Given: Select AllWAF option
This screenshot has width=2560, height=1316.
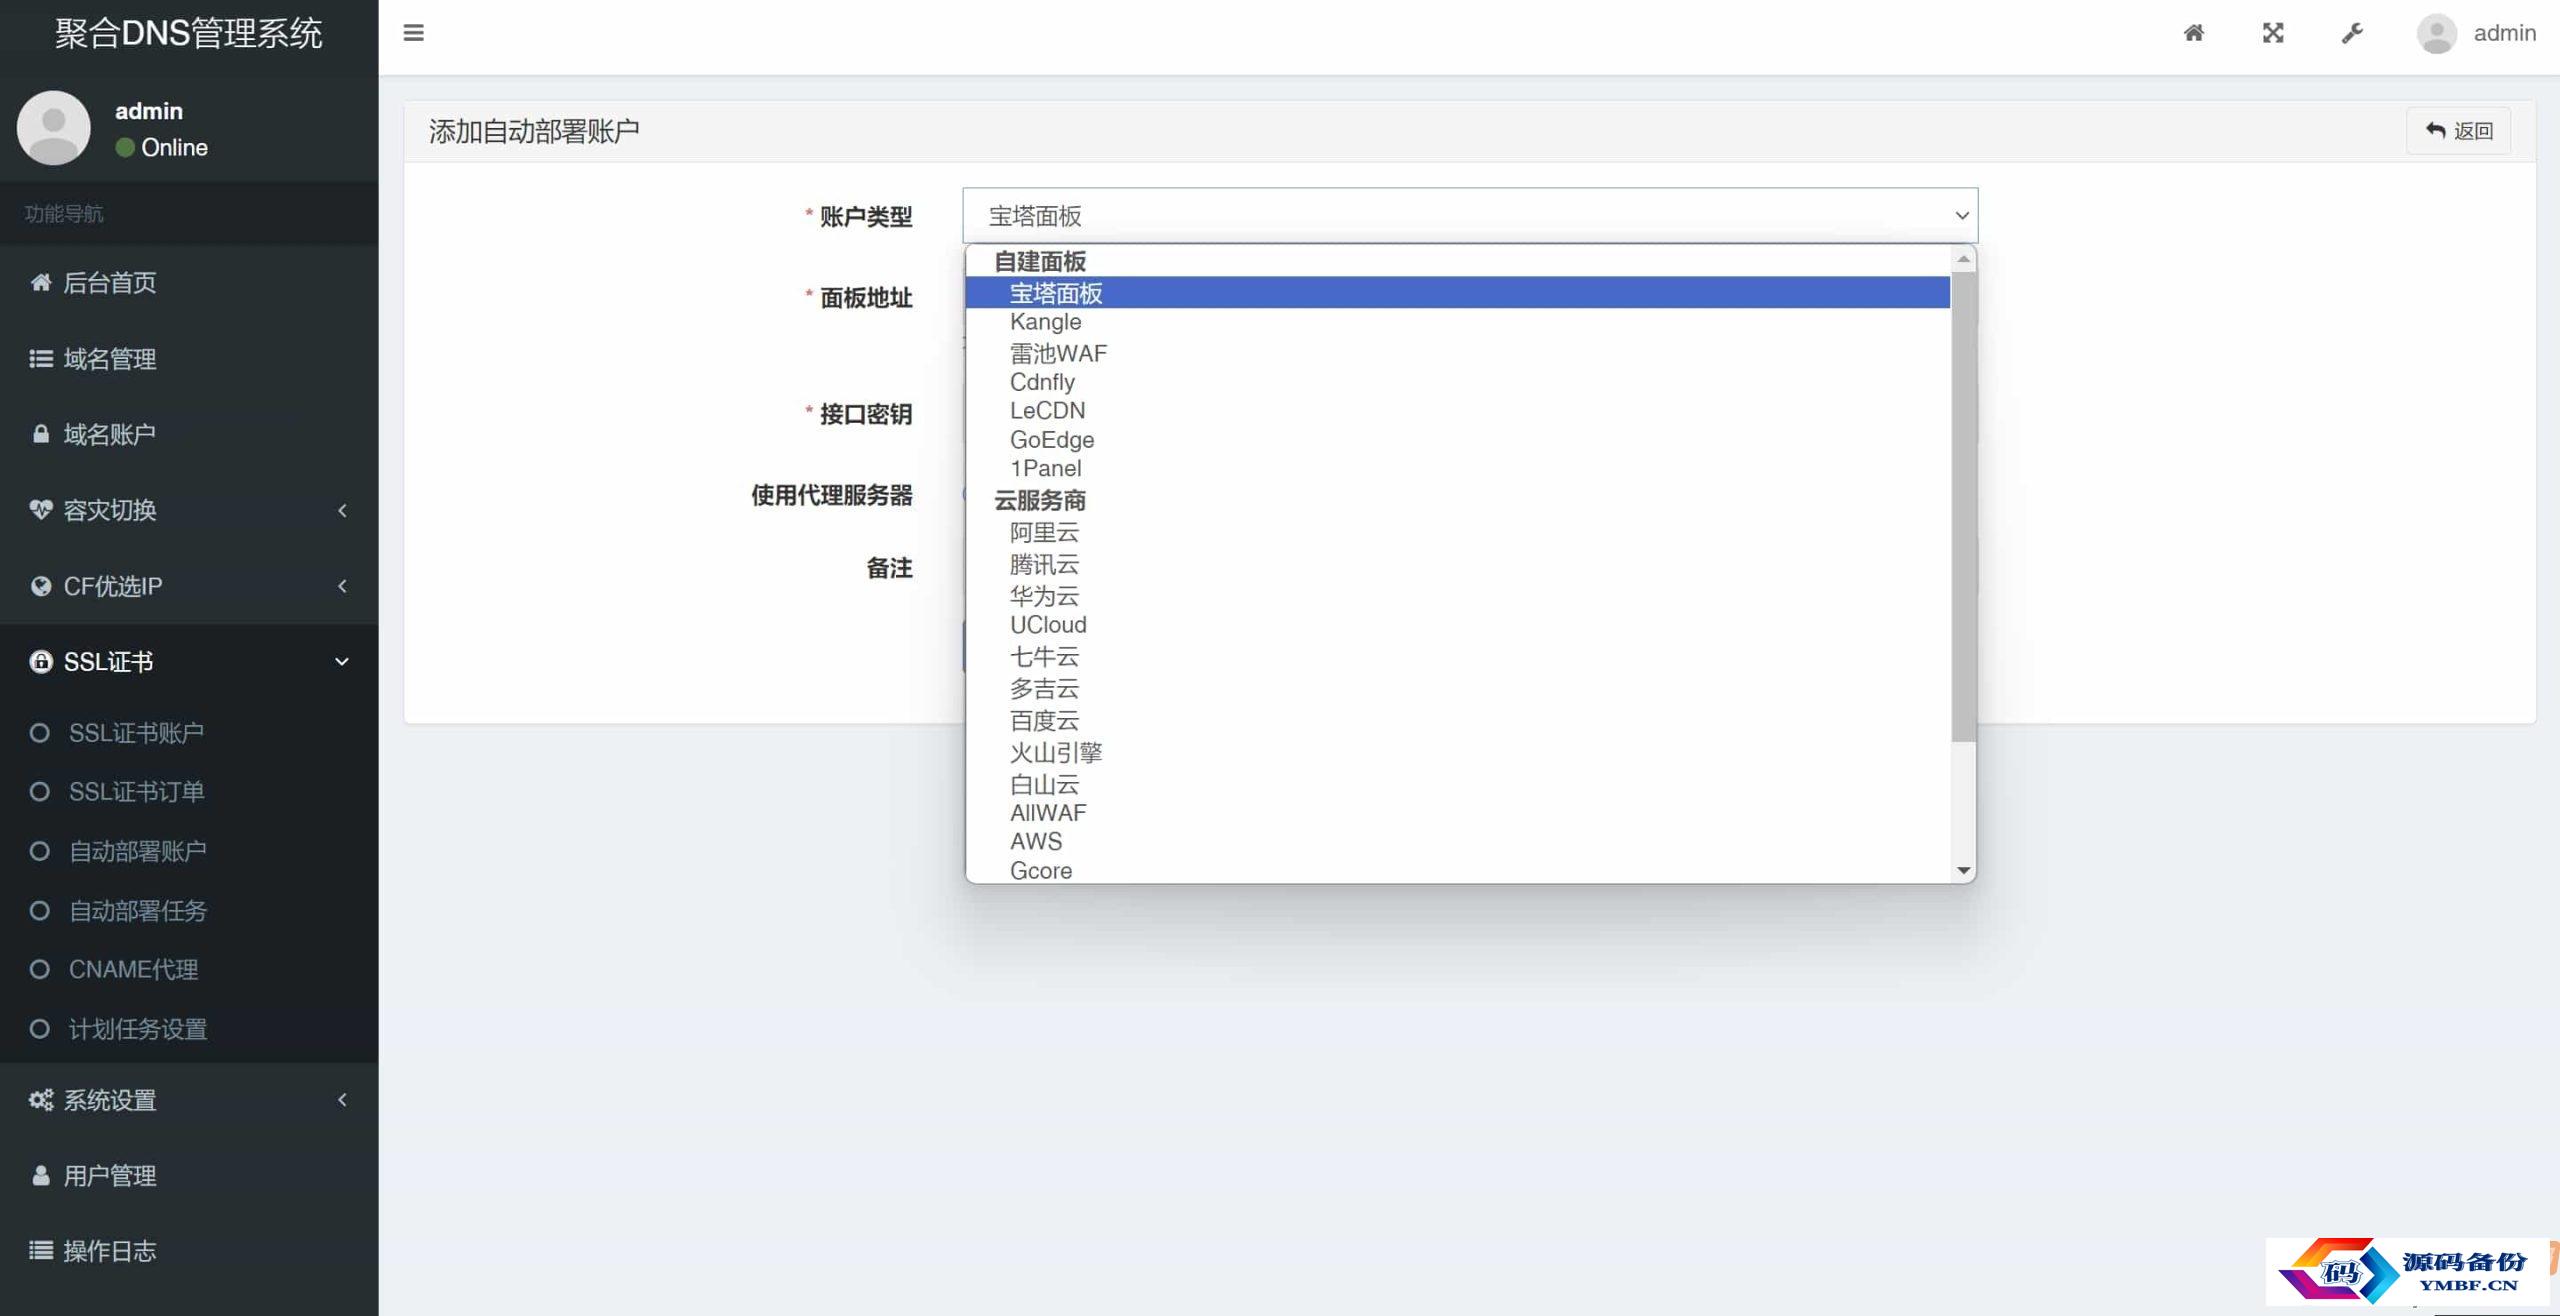Looking at the screenshot, I should [1458, 813].
